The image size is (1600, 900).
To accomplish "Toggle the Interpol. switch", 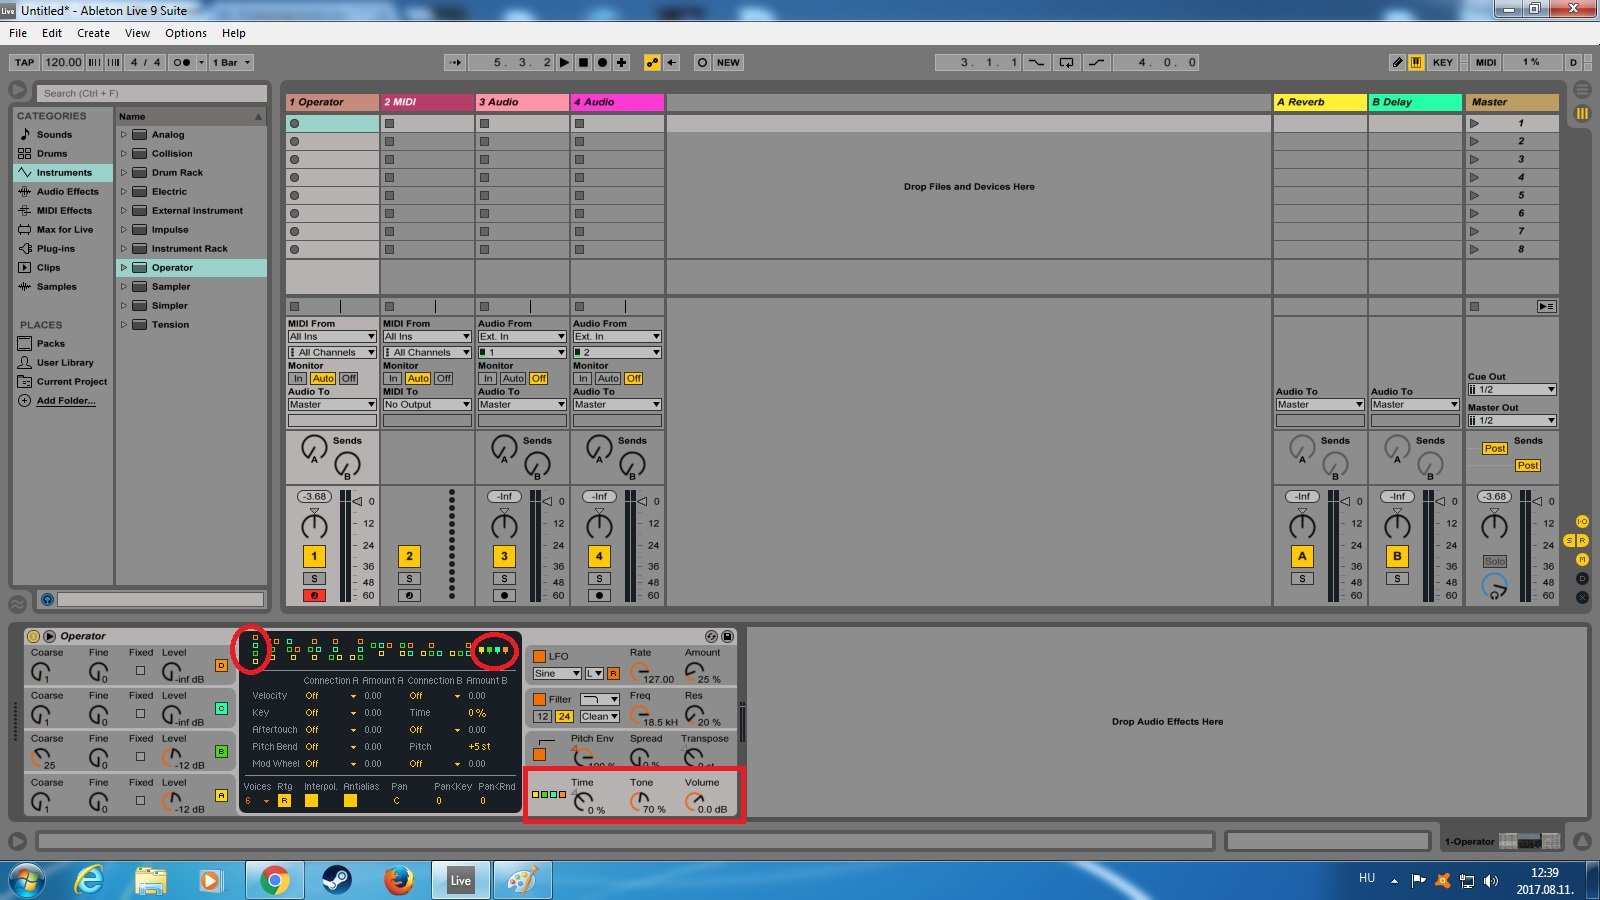I will [311, 801].
